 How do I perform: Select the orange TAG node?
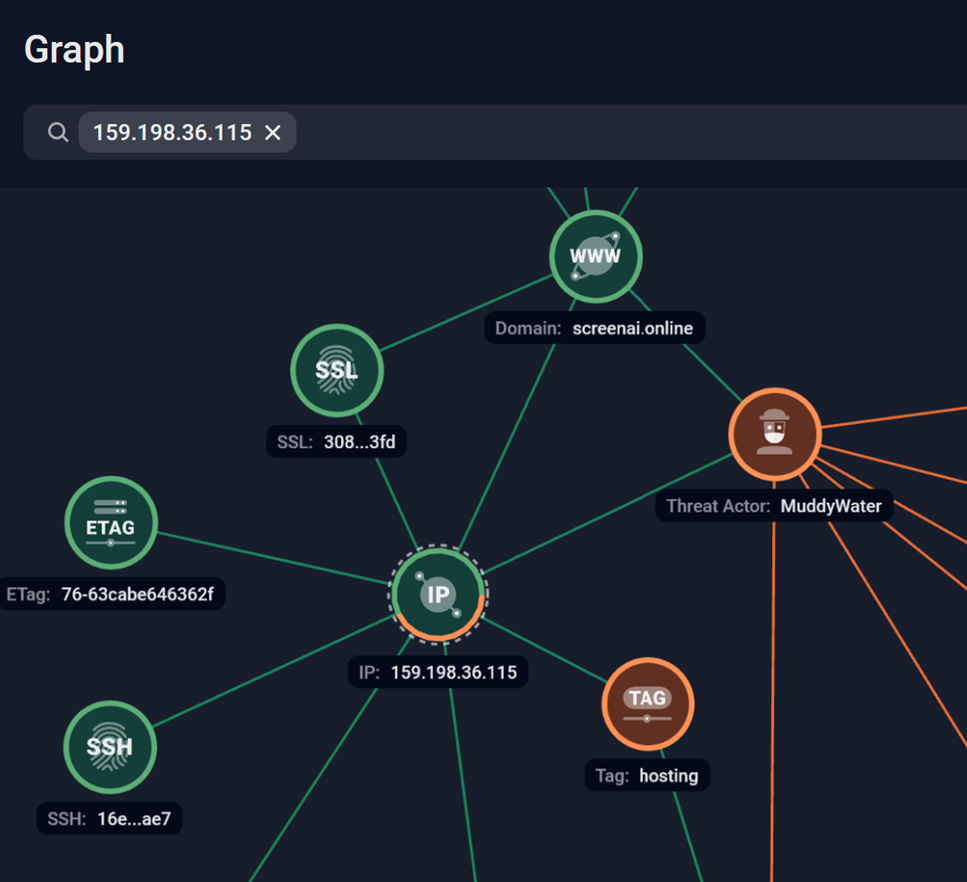[647, 703]
